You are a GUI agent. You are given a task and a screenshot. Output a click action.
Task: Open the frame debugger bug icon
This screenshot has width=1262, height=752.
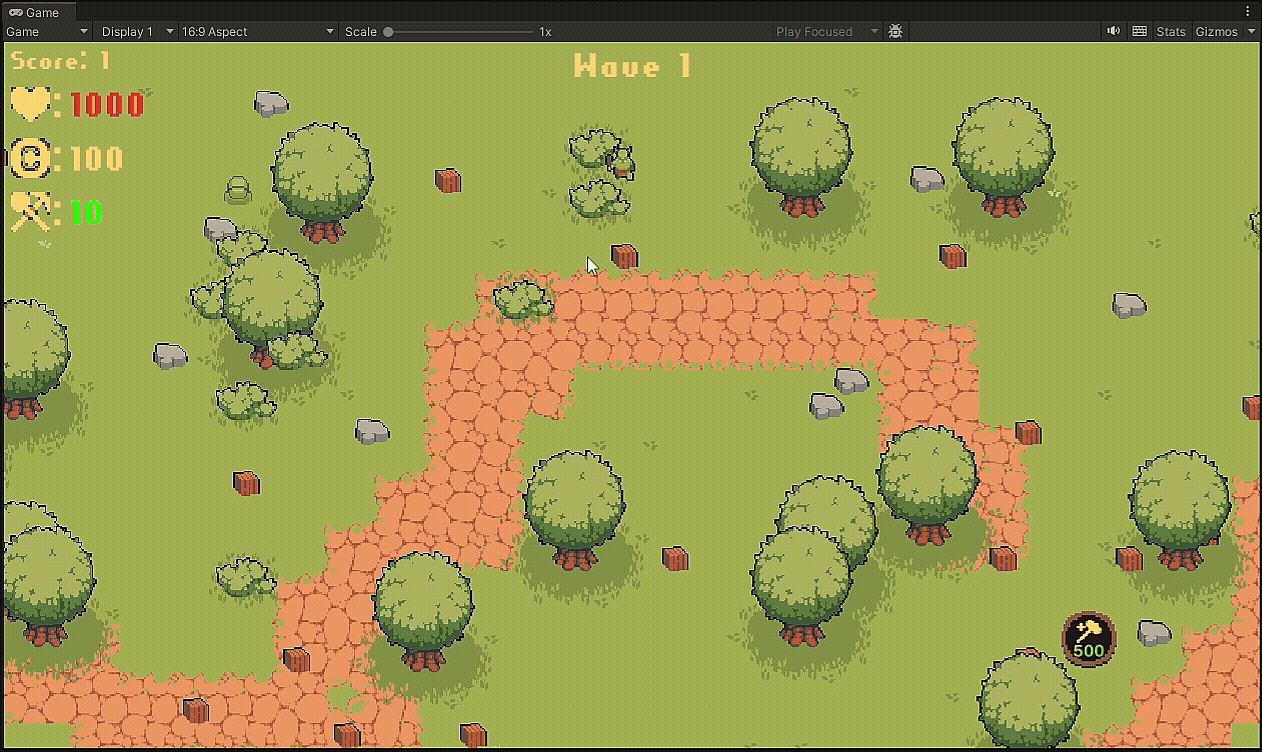pyautogui.click(x=895, y=32)
